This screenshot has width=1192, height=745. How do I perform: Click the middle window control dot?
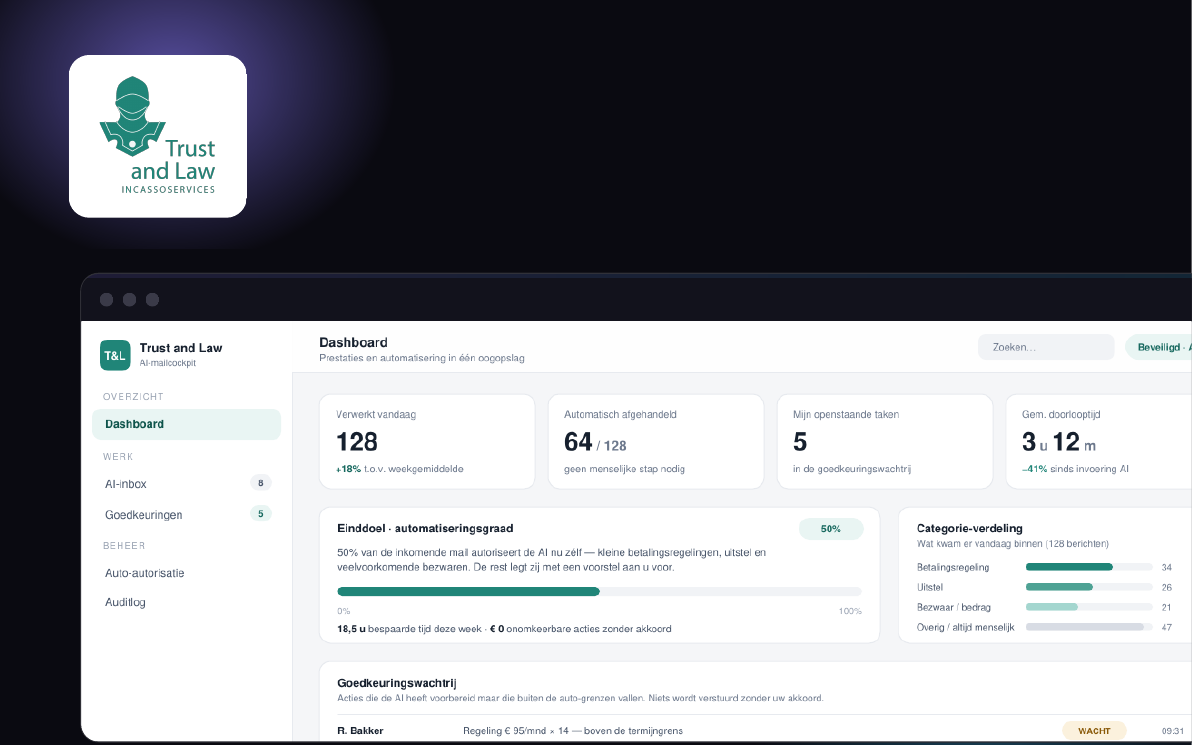click(129, 300)
